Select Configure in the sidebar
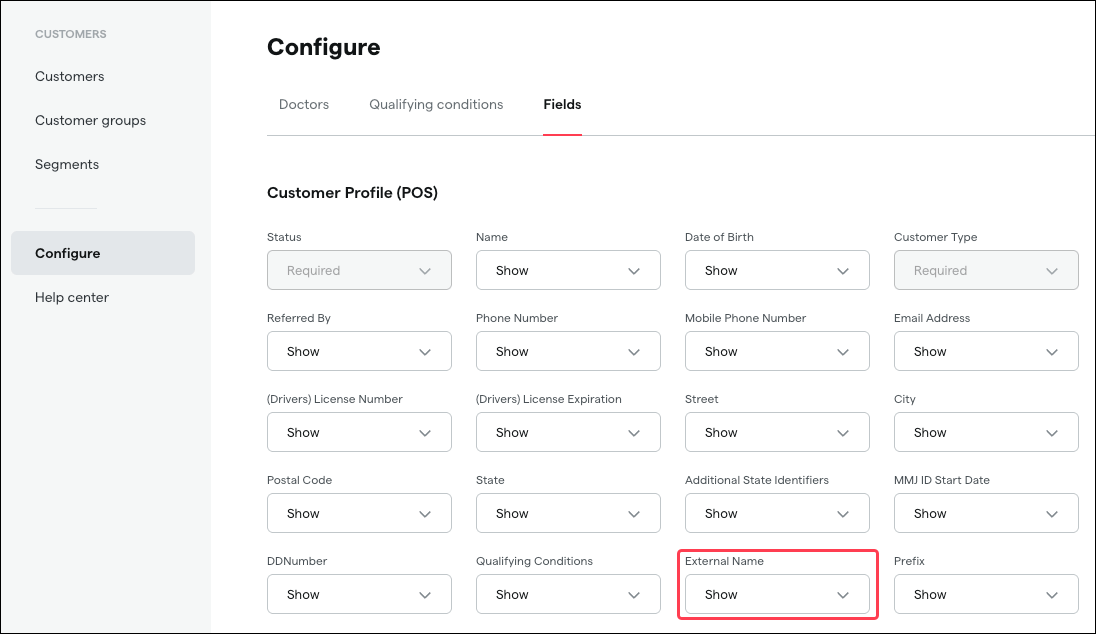Screen dimensions: 1096x634 coord(67,253)
